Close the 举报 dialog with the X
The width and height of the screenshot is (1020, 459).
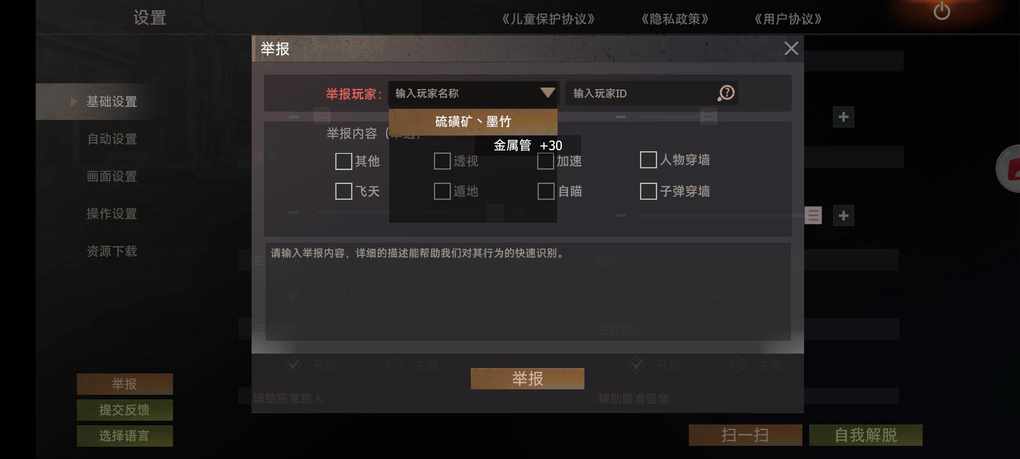coord(791,49)
